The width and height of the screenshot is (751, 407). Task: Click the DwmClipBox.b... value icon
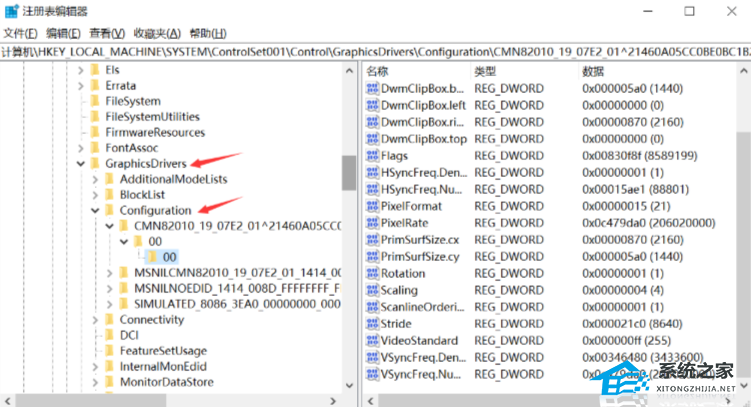tap(372, 89)
